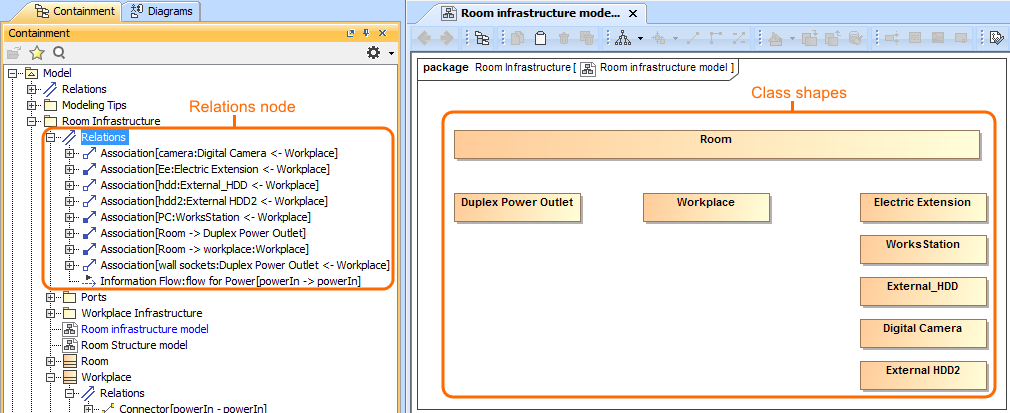Float the Containment panel with undock icon

point(351,33)
